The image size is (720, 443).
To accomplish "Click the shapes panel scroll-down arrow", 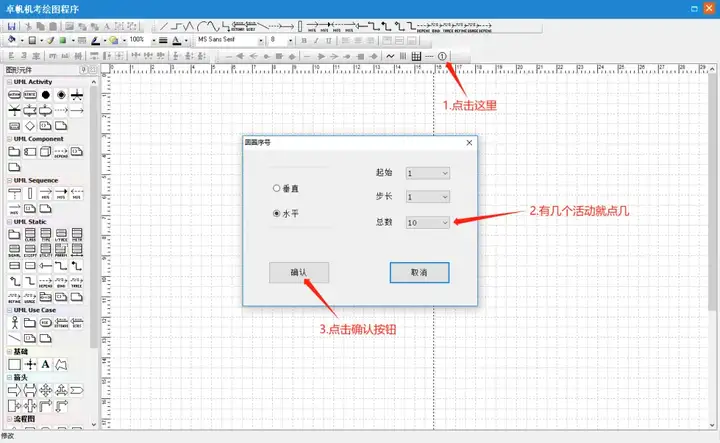I will pos(94,424).
